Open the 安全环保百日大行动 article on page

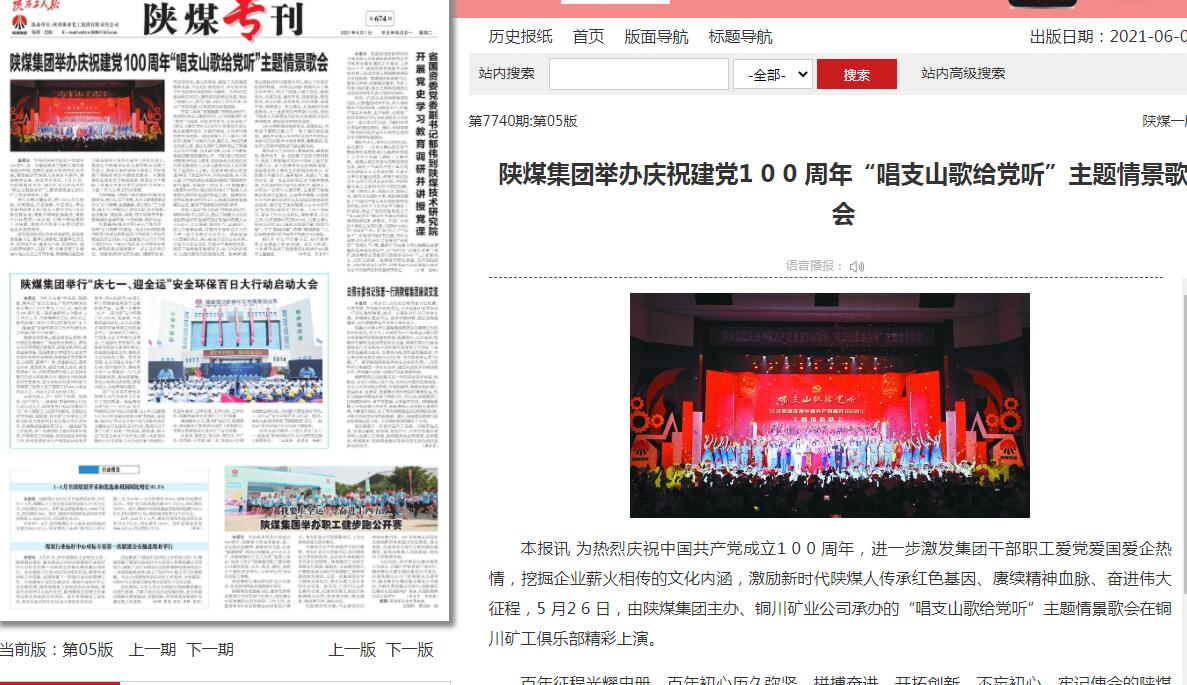click(169, 284)
